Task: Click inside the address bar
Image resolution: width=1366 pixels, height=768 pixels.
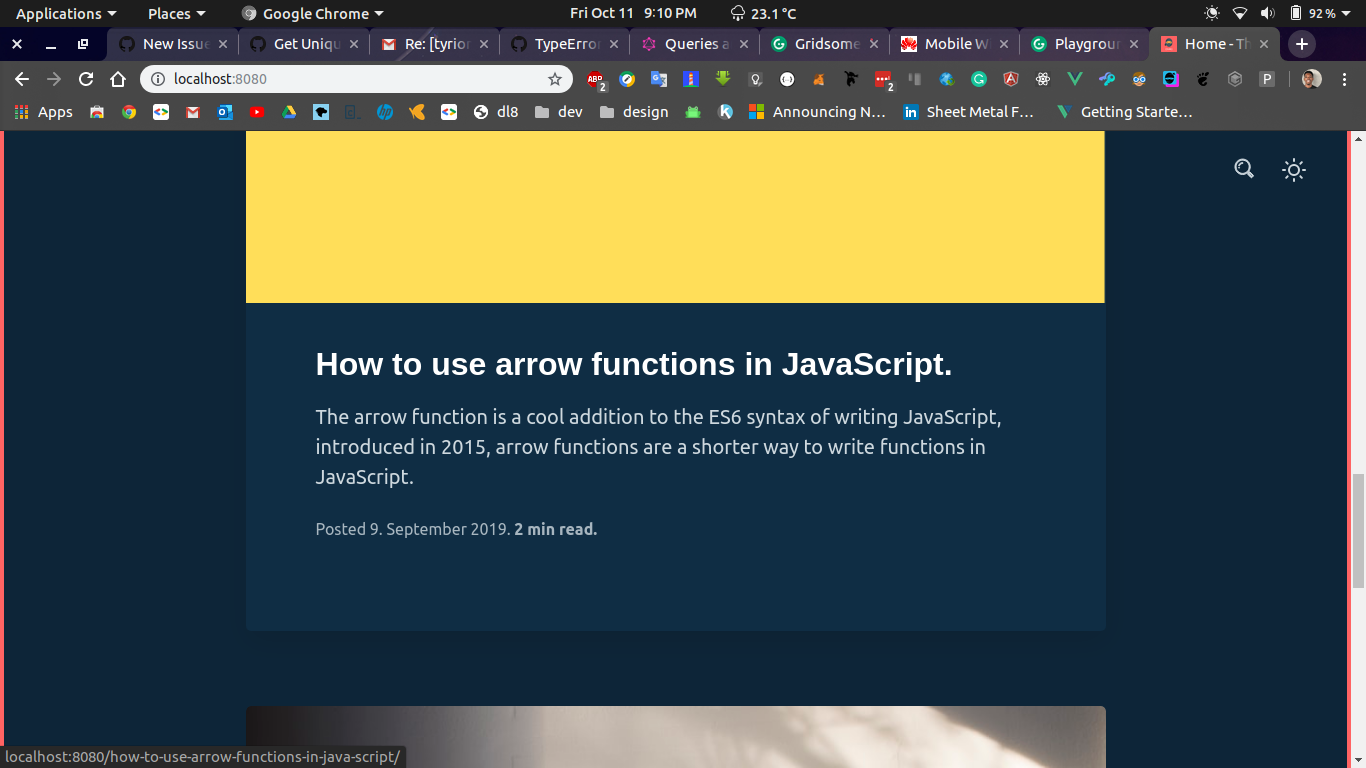Action: point(300,78)
